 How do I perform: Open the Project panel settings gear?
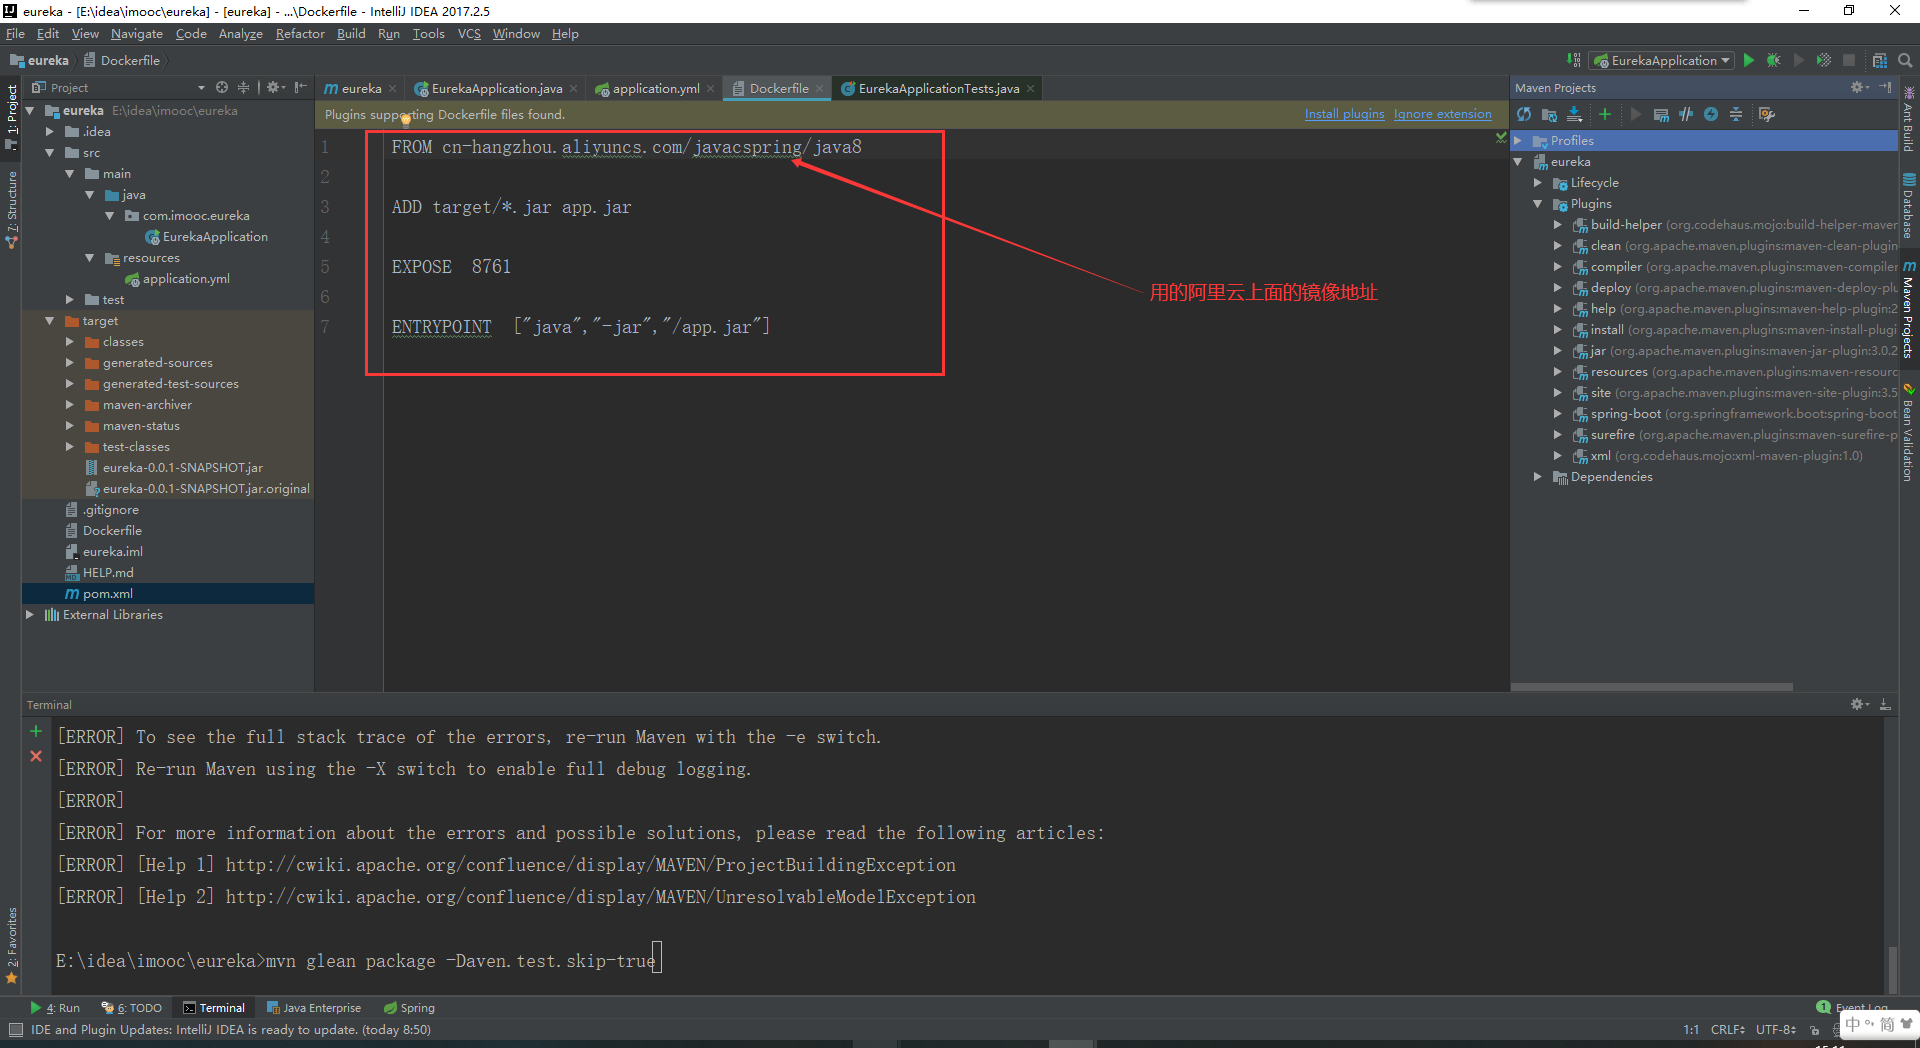275,87
